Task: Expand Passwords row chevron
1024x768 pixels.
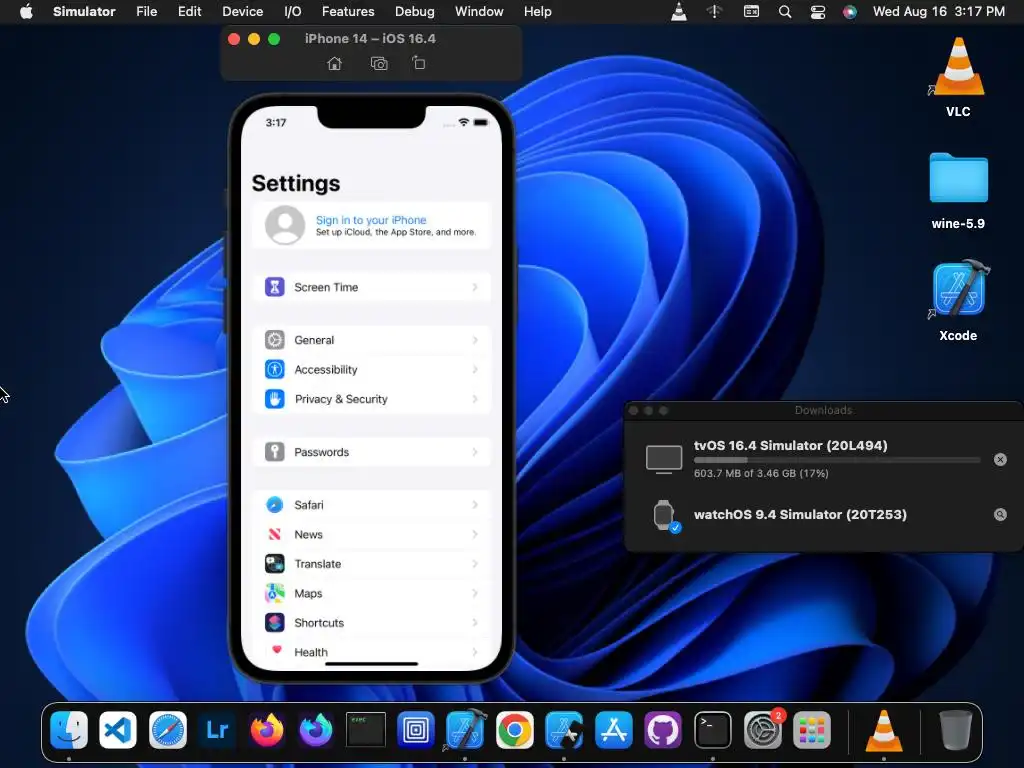Action: coord(475,452)
